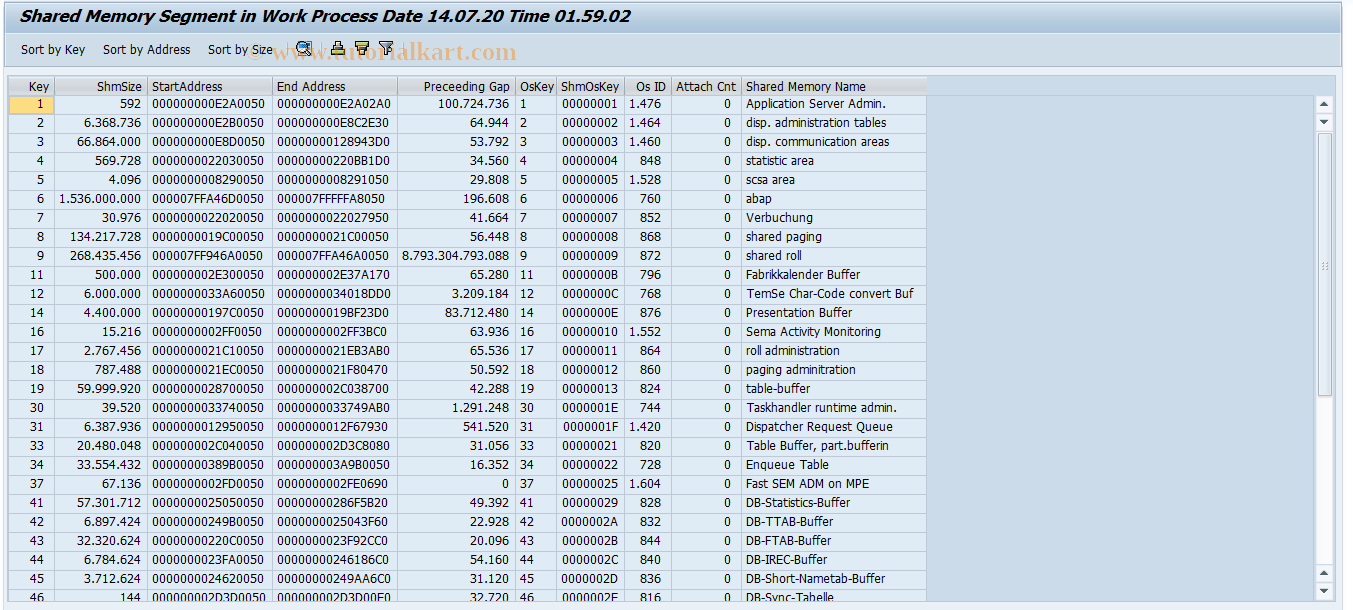
Task: Select the highlighted Key cell 1
Action: [32, 104]
